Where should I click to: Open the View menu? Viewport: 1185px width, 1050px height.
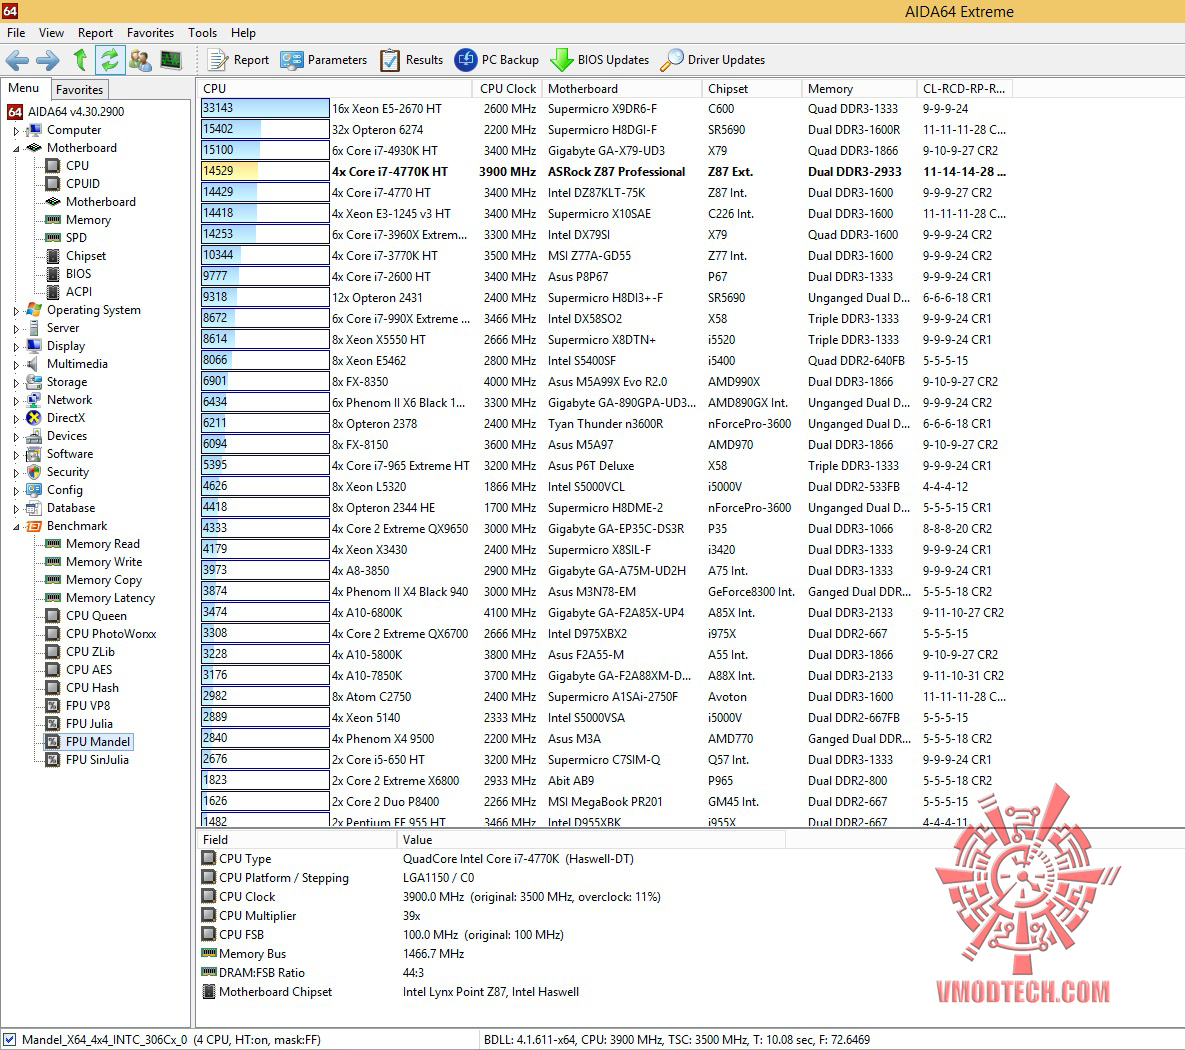(51, 33)
